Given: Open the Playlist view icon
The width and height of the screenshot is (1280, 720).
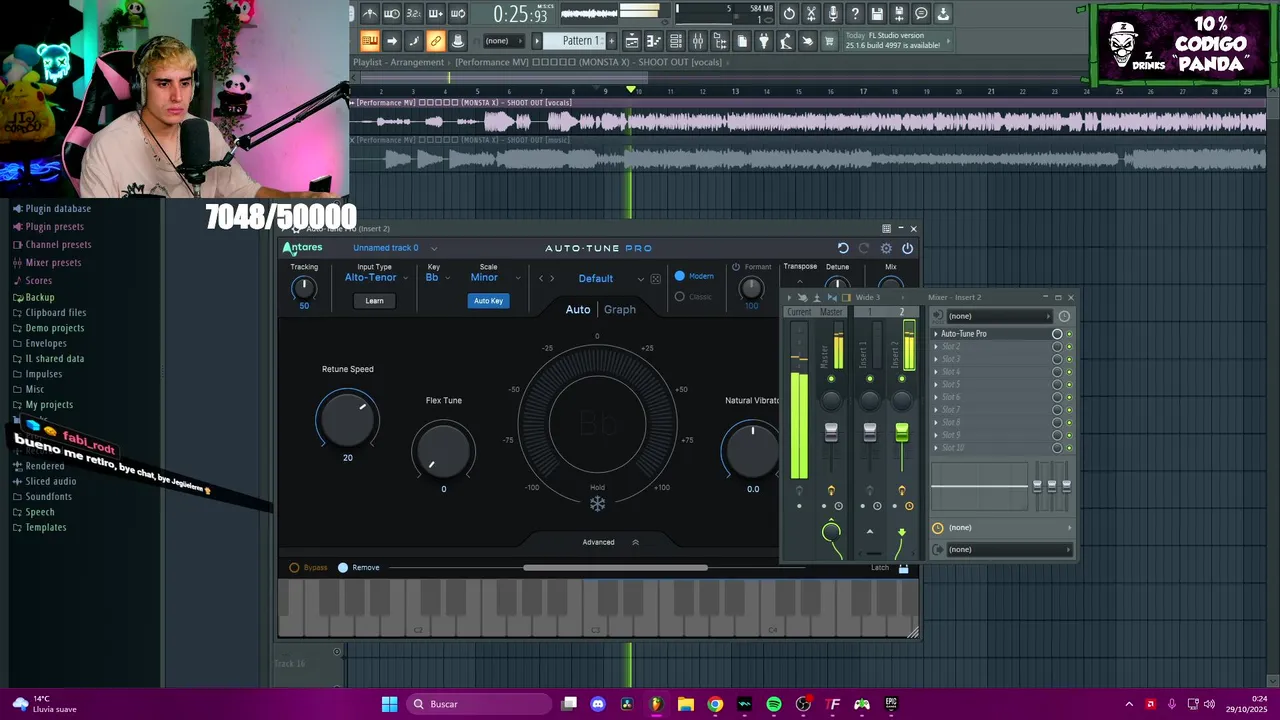Looking at the screenshot, I should pyautogui.click(x=632, y=41).
